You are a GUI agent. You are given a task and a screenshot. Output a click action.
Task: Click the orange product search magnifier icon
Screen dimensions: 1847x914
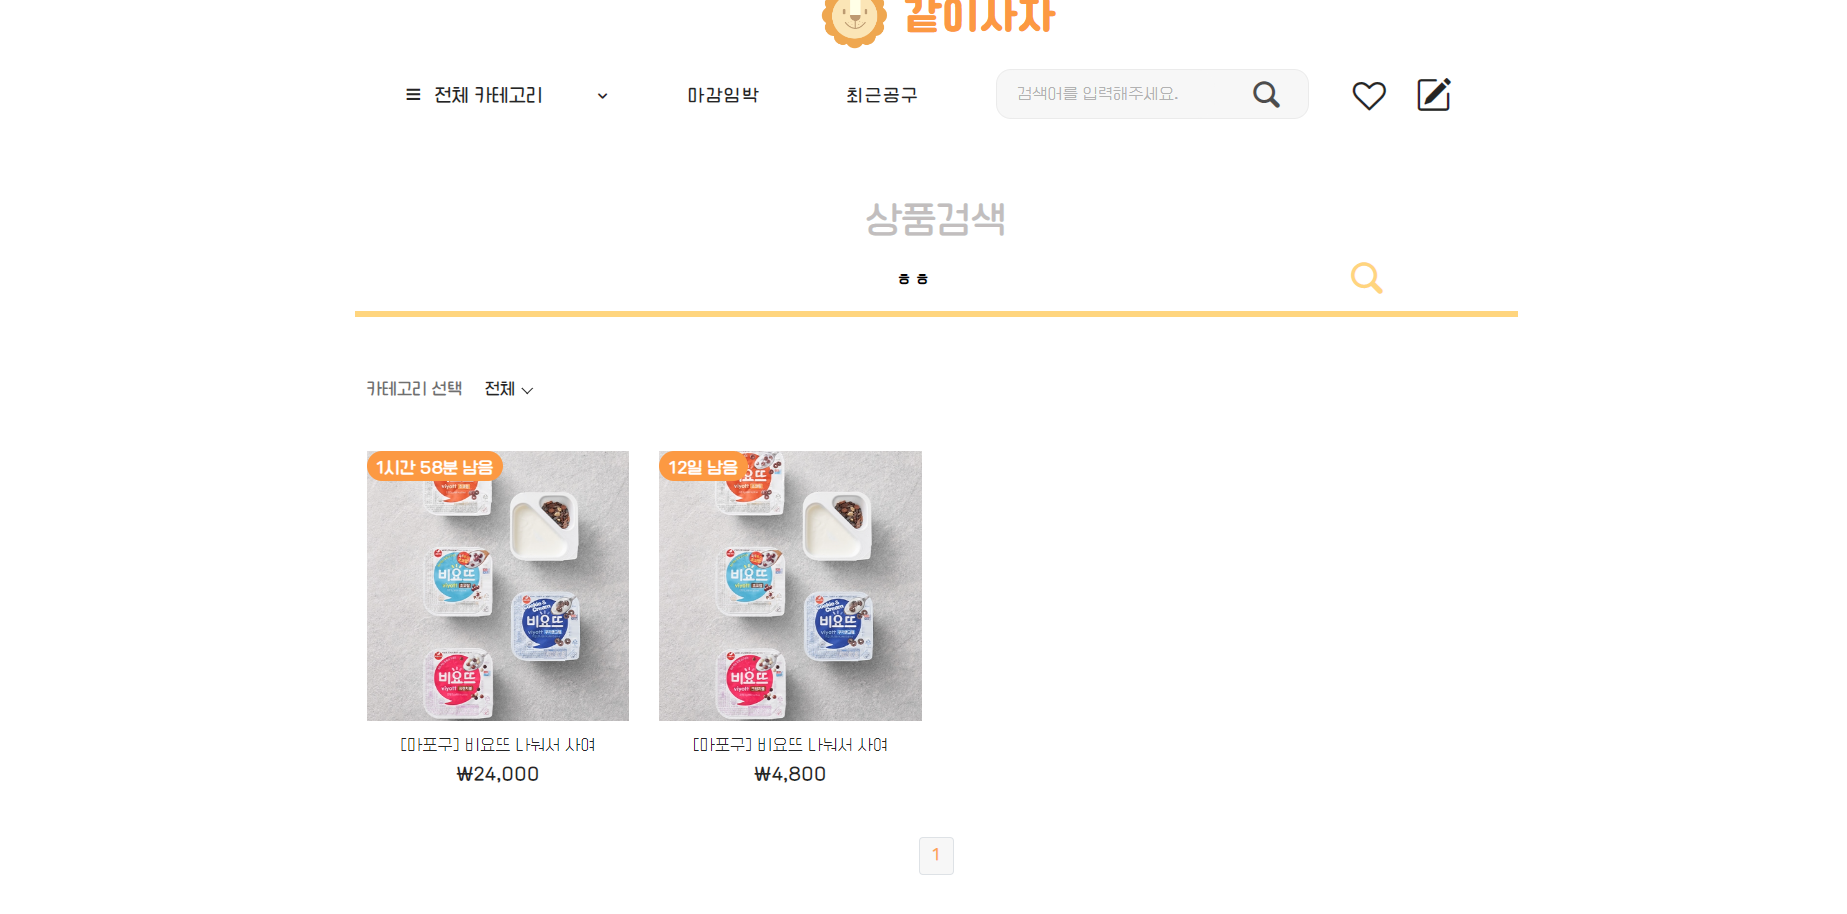click(x=1366, y=277)
